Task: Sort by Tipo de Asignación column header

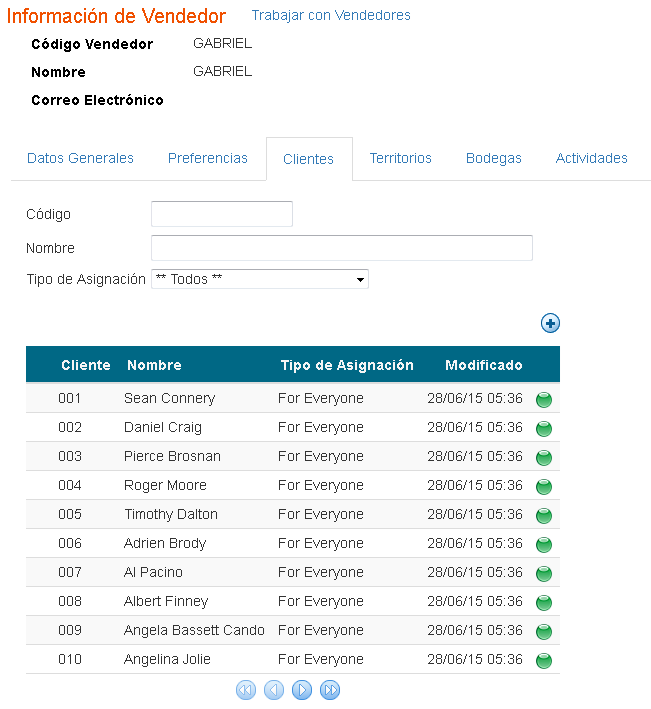Action: [347, 365]
